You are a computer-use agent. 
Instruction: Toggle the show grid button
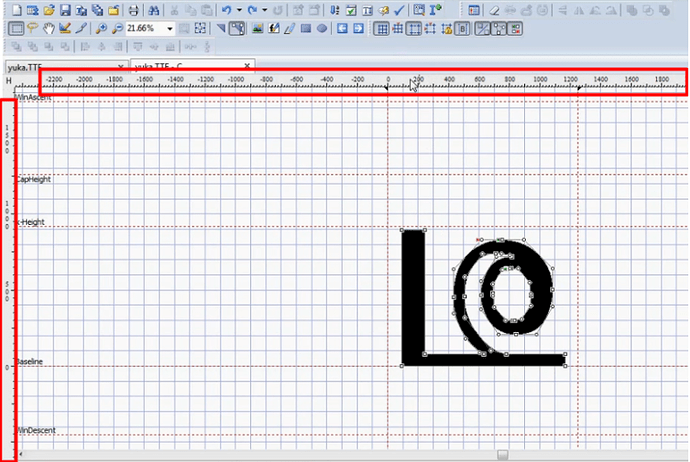tap(381, 28)
